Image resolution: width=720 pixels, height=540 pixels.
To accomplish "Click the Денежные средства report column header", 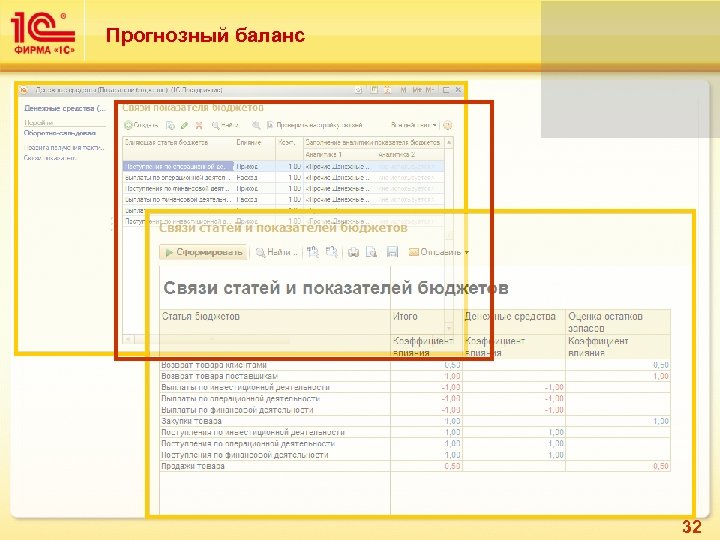I will [x=514, y=322].
